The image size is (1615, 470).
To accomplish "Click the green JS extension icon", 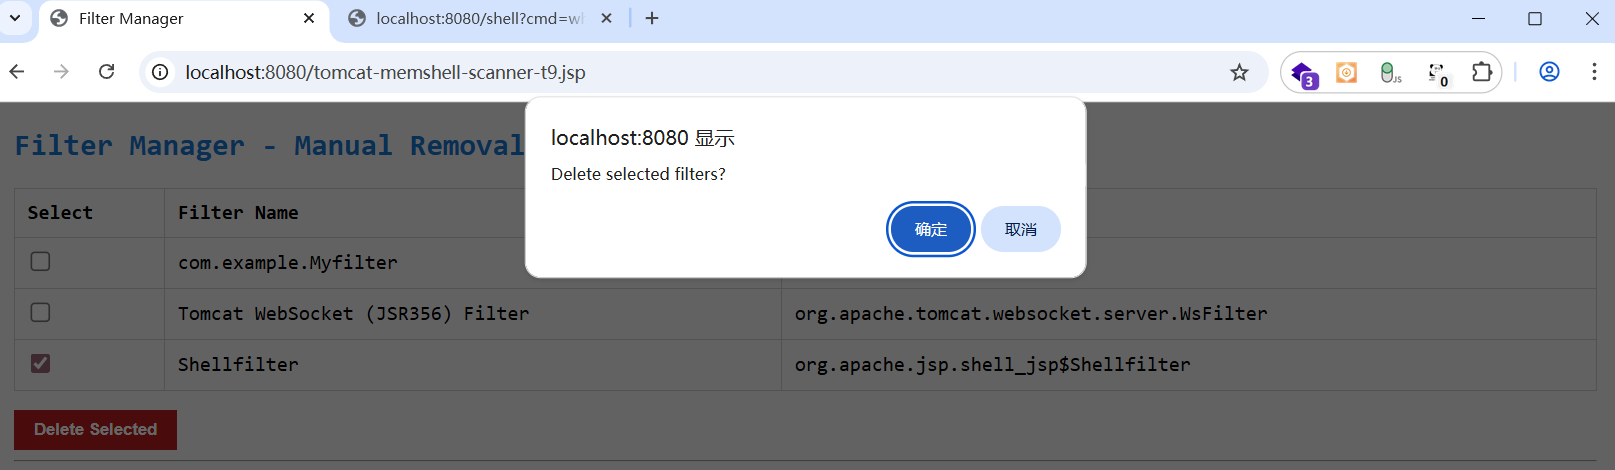I will (1390, 73).
